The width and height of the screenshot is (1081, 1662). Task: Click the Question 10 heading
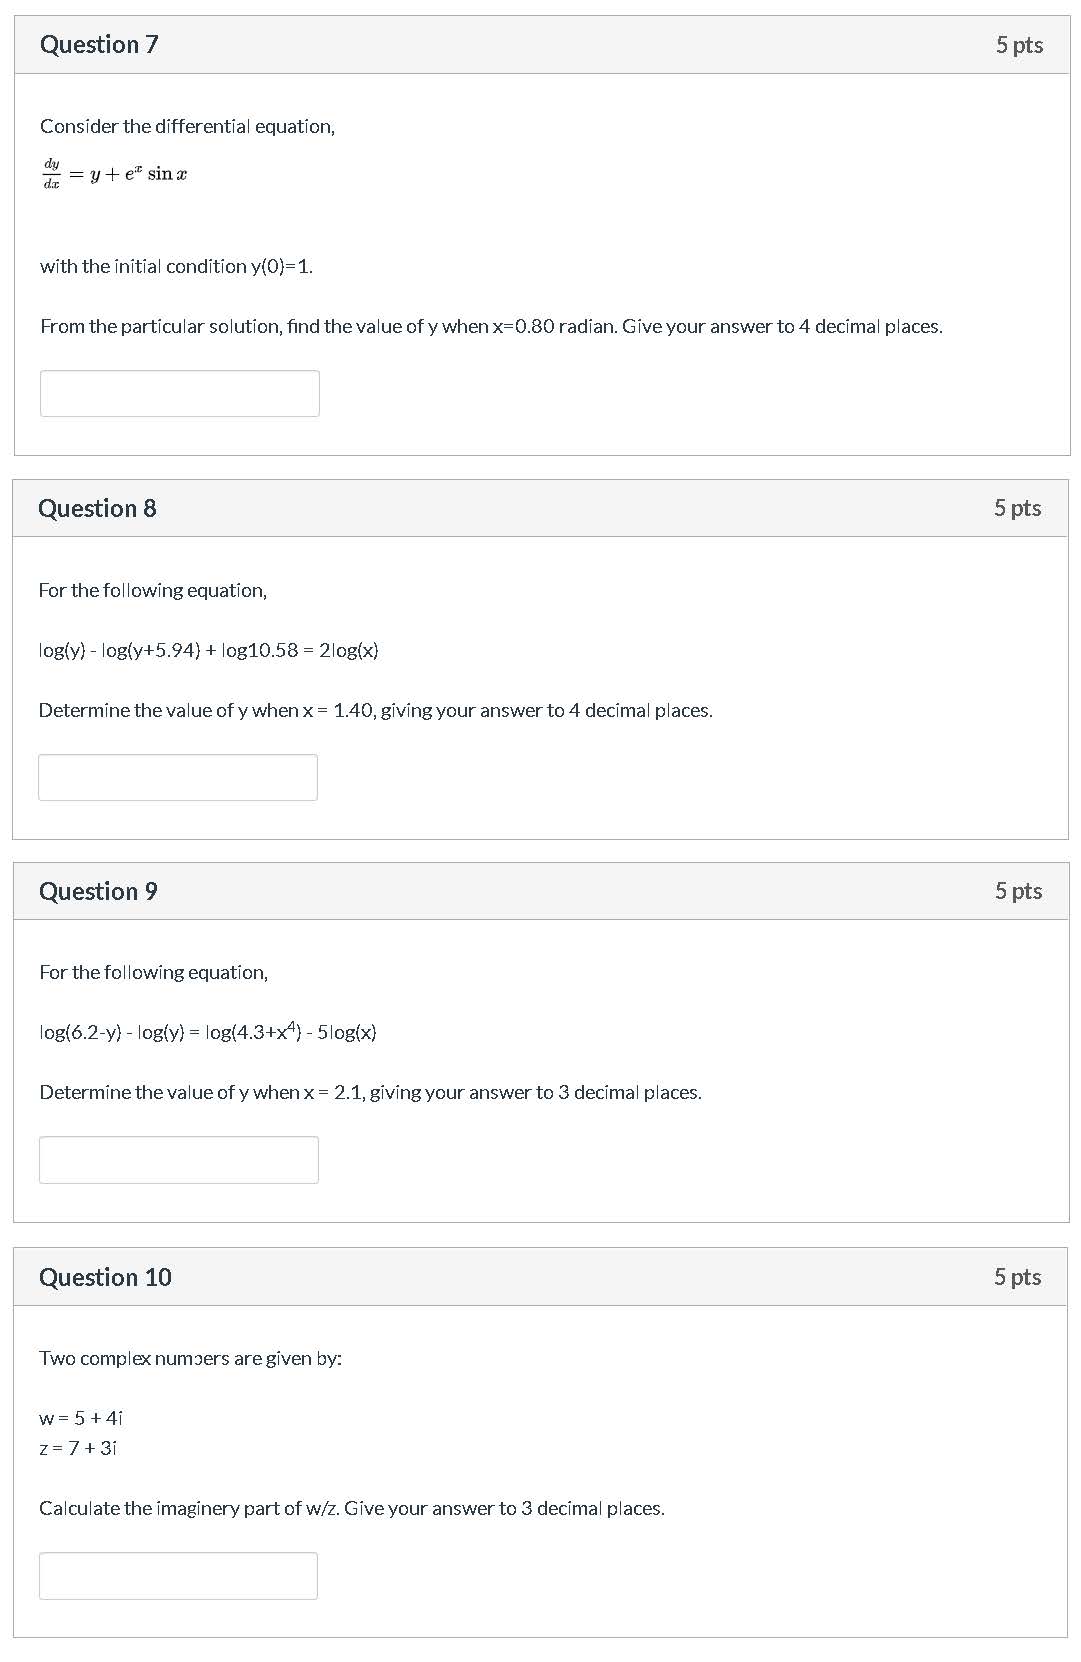click(x=105, y=1277)
